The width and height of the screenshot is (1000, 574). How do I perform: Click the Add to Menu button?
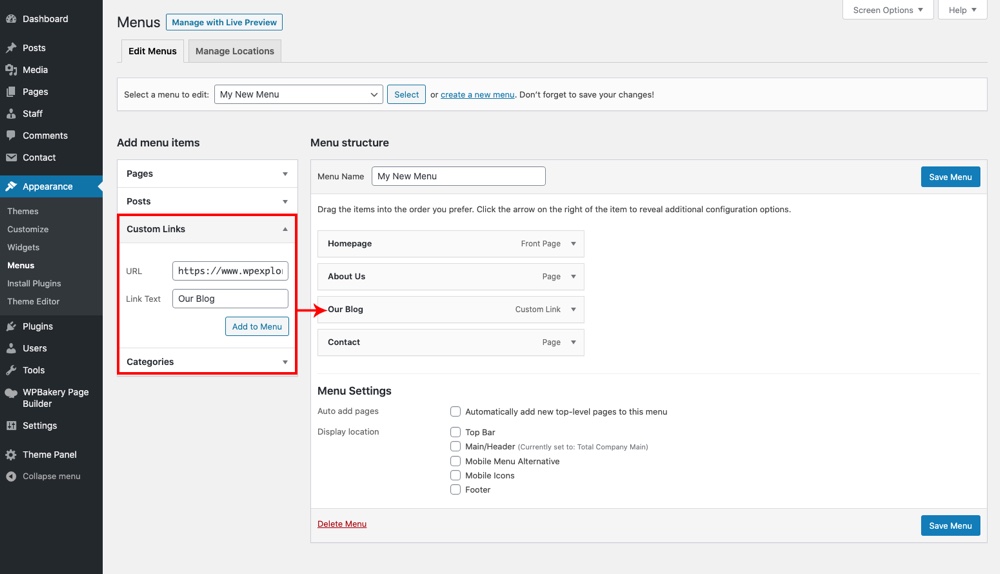257,327
